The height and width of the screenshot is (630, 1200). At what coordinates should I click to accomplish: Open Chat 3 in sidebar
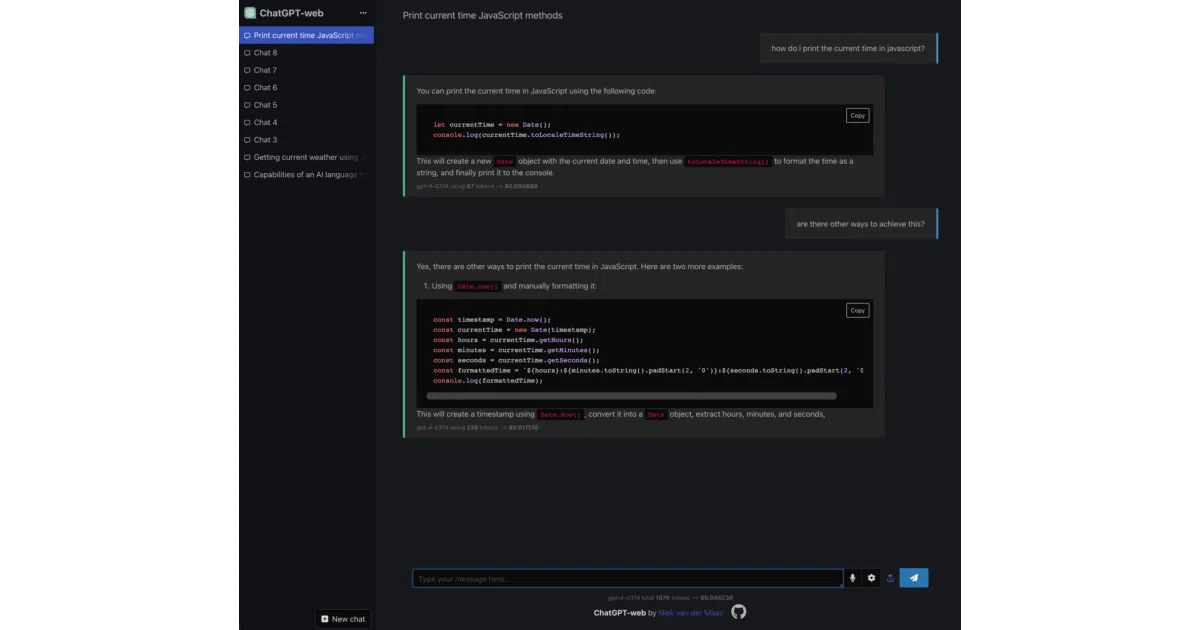coord(307,140)
